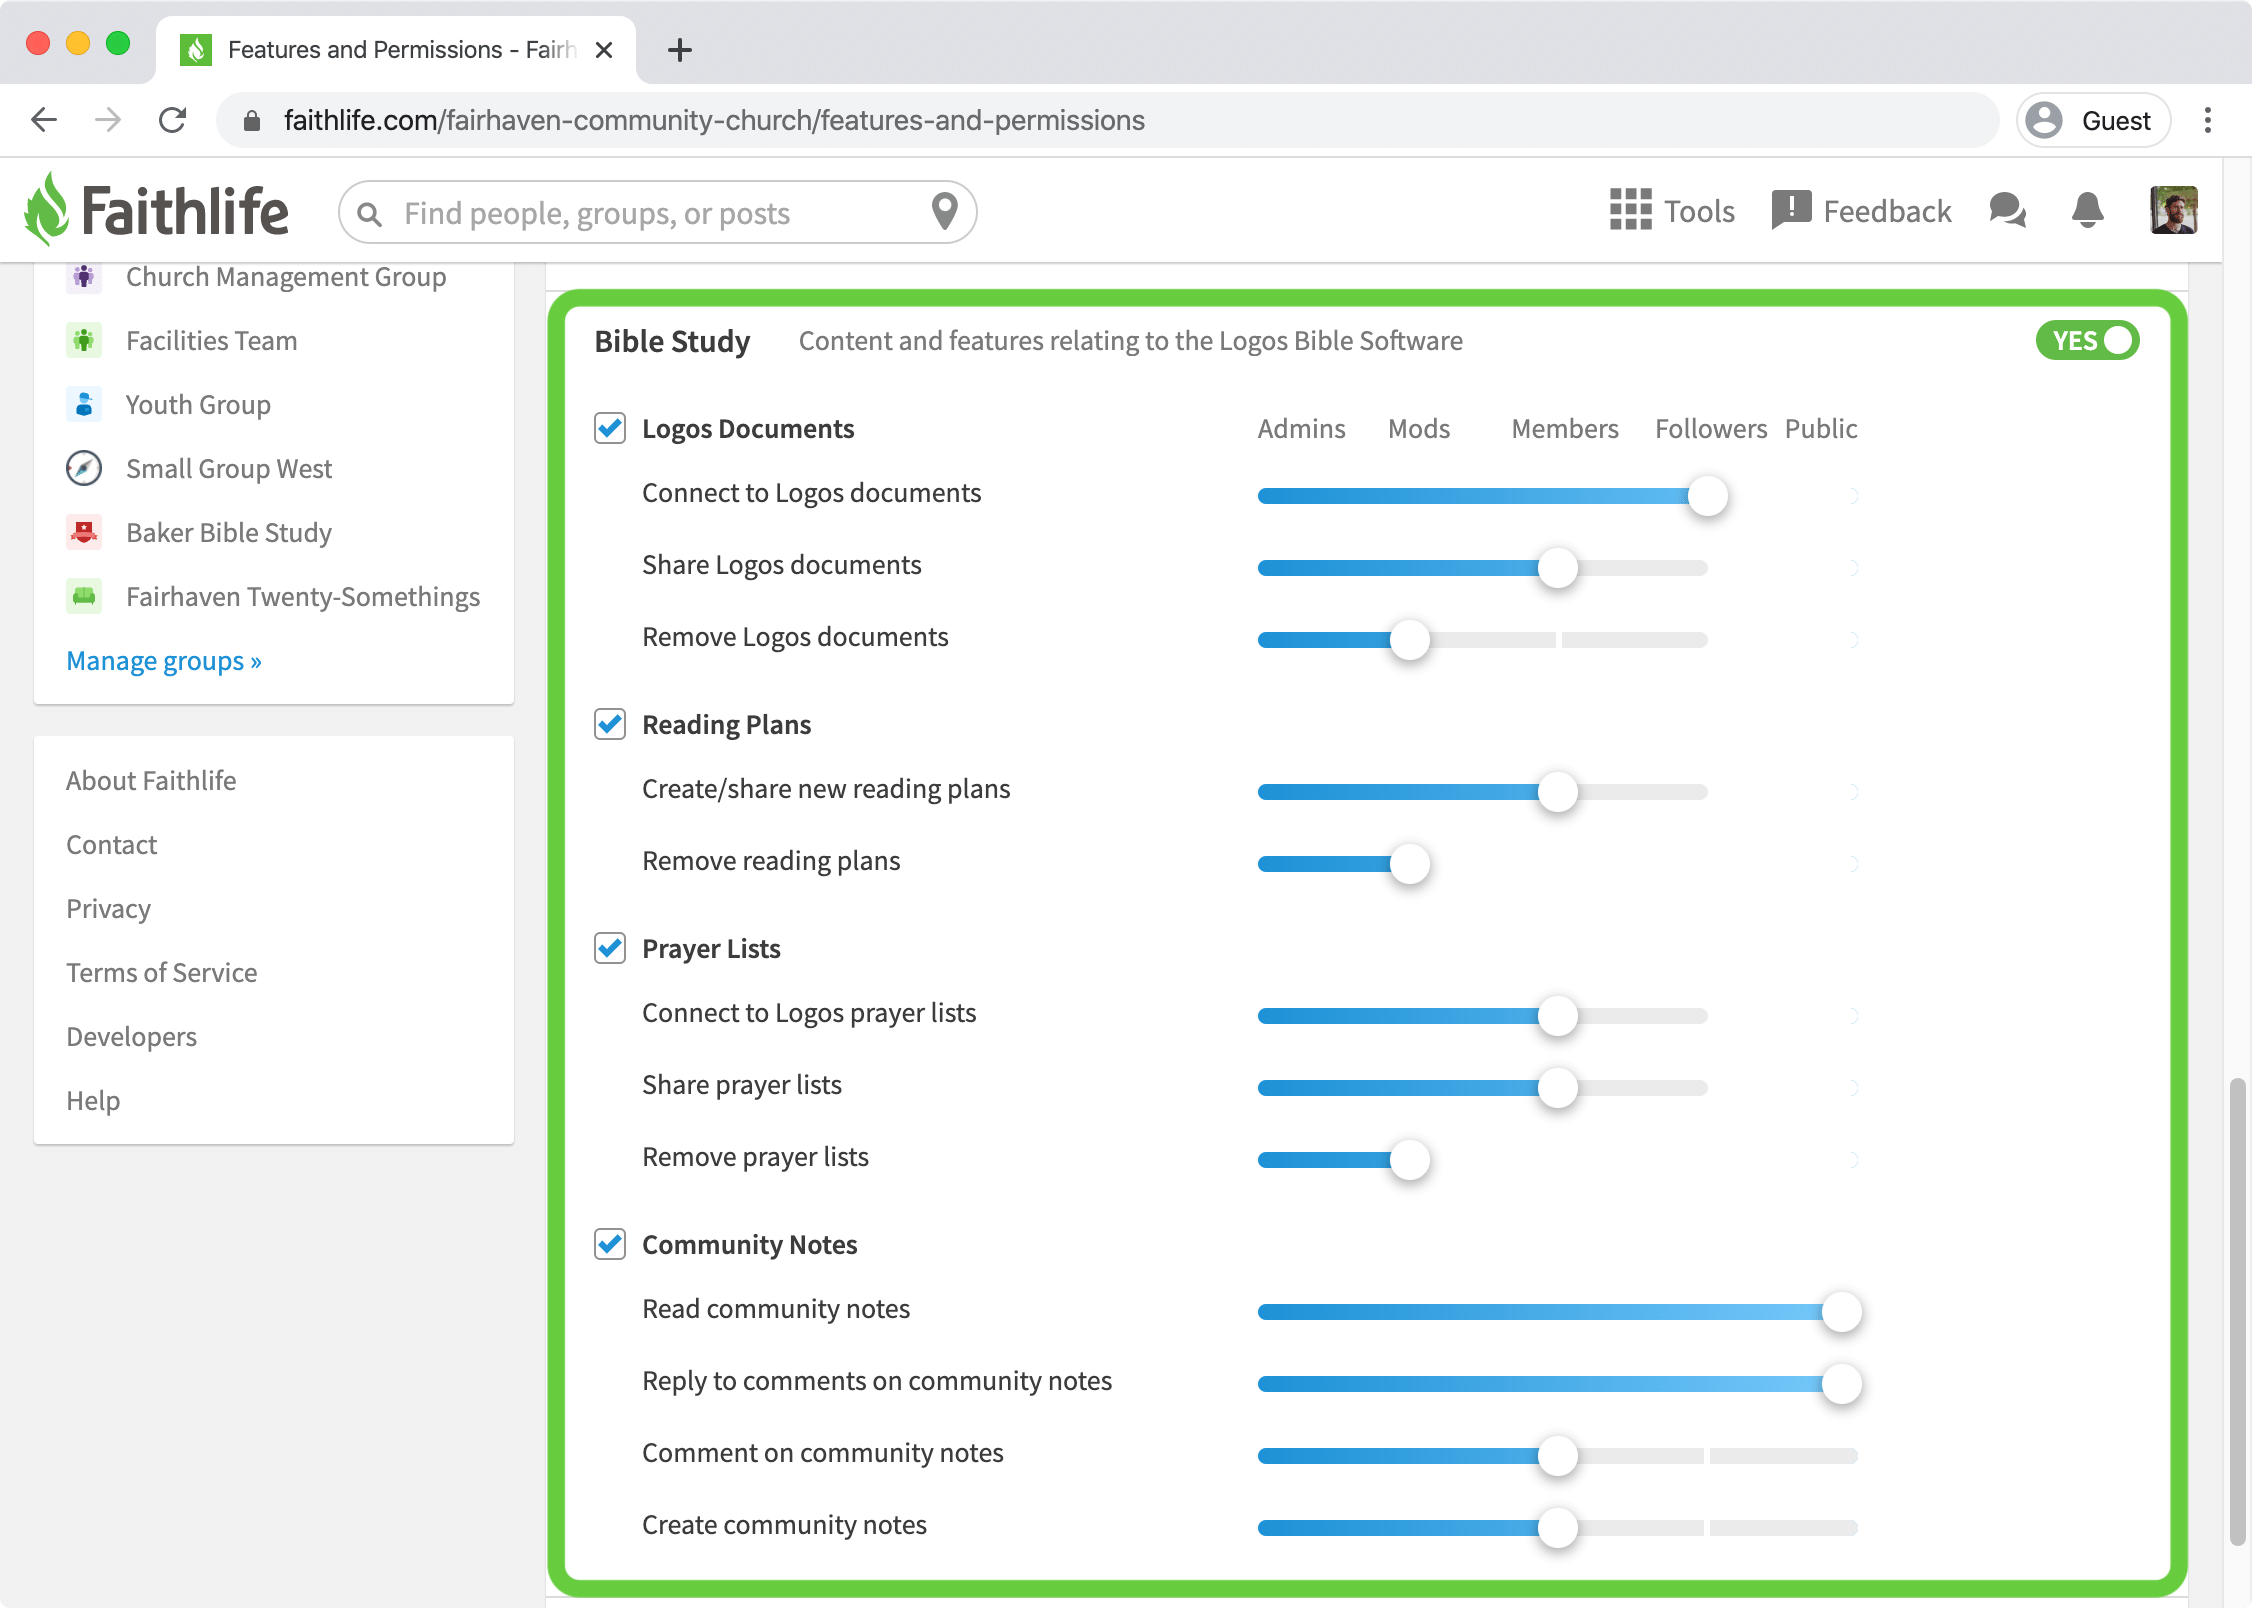Click the Small Group West compass icon
This screenshot has width=2252, height=1608.
[x=84, y=468]
